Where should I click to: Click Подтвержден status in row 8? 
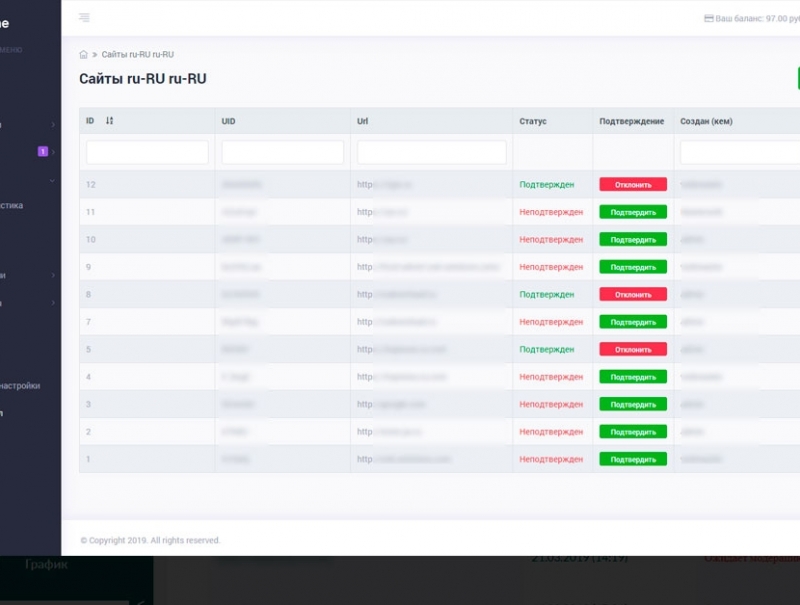point(546,295)
